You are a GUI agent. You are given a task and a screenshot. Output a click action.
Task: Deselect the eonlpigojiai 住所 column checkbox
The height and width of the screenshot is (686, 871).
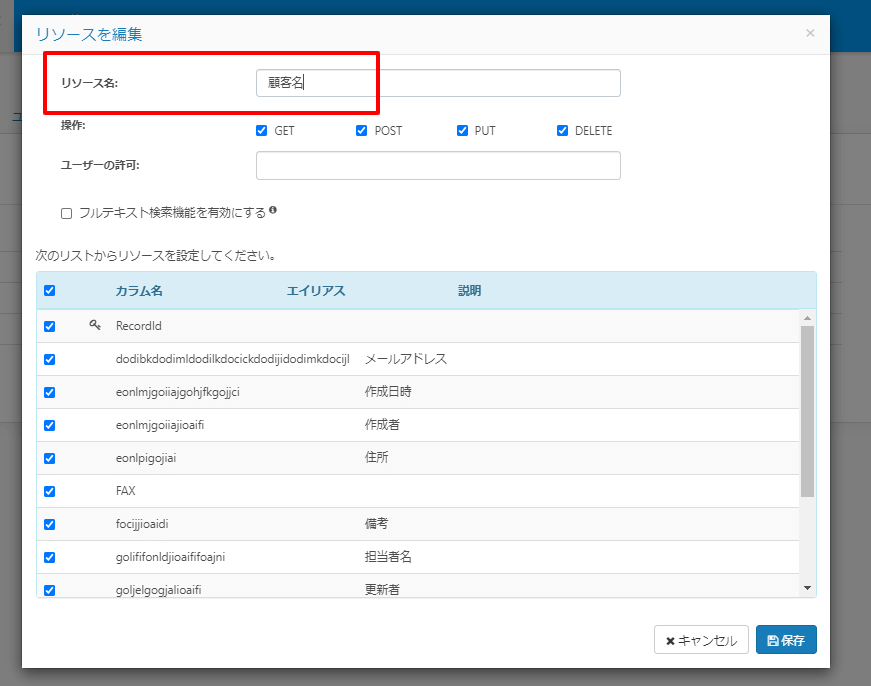pyautogui.click(x=50, y=458)
